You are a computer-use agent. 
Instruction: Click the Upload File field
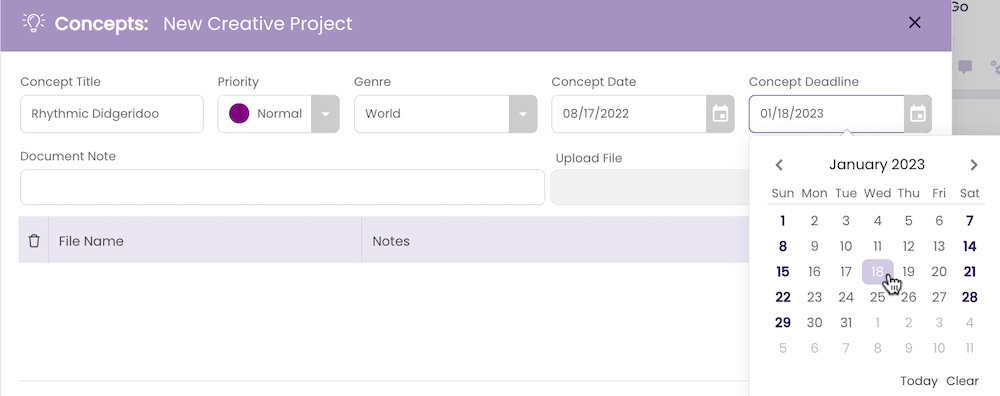(650, 187)
